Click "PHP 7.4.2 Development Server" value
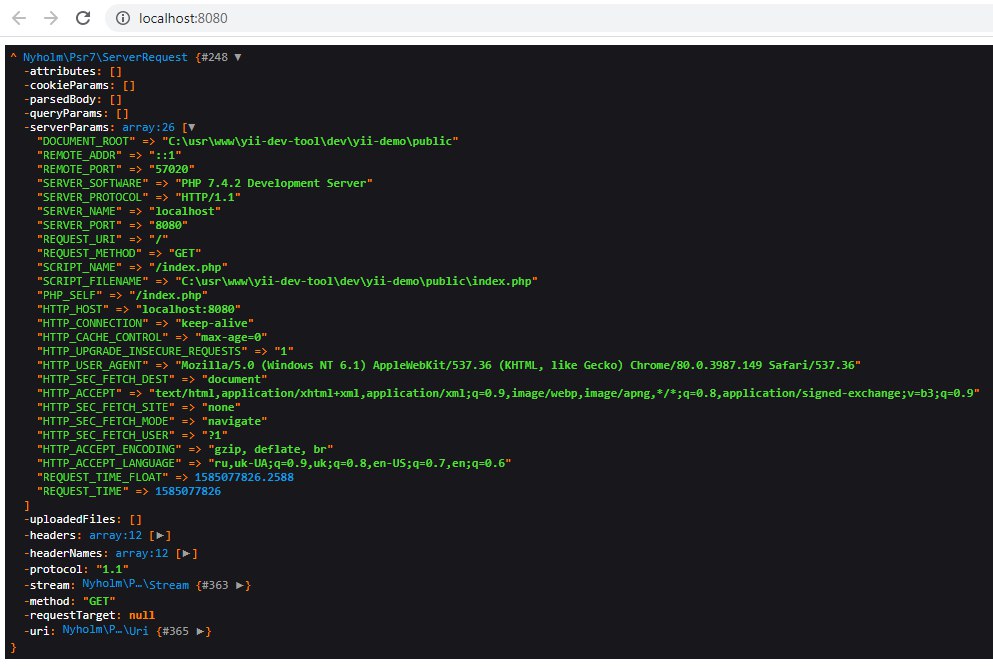The width and height of the screenshot is (993, 671). [x=274, y=183]
